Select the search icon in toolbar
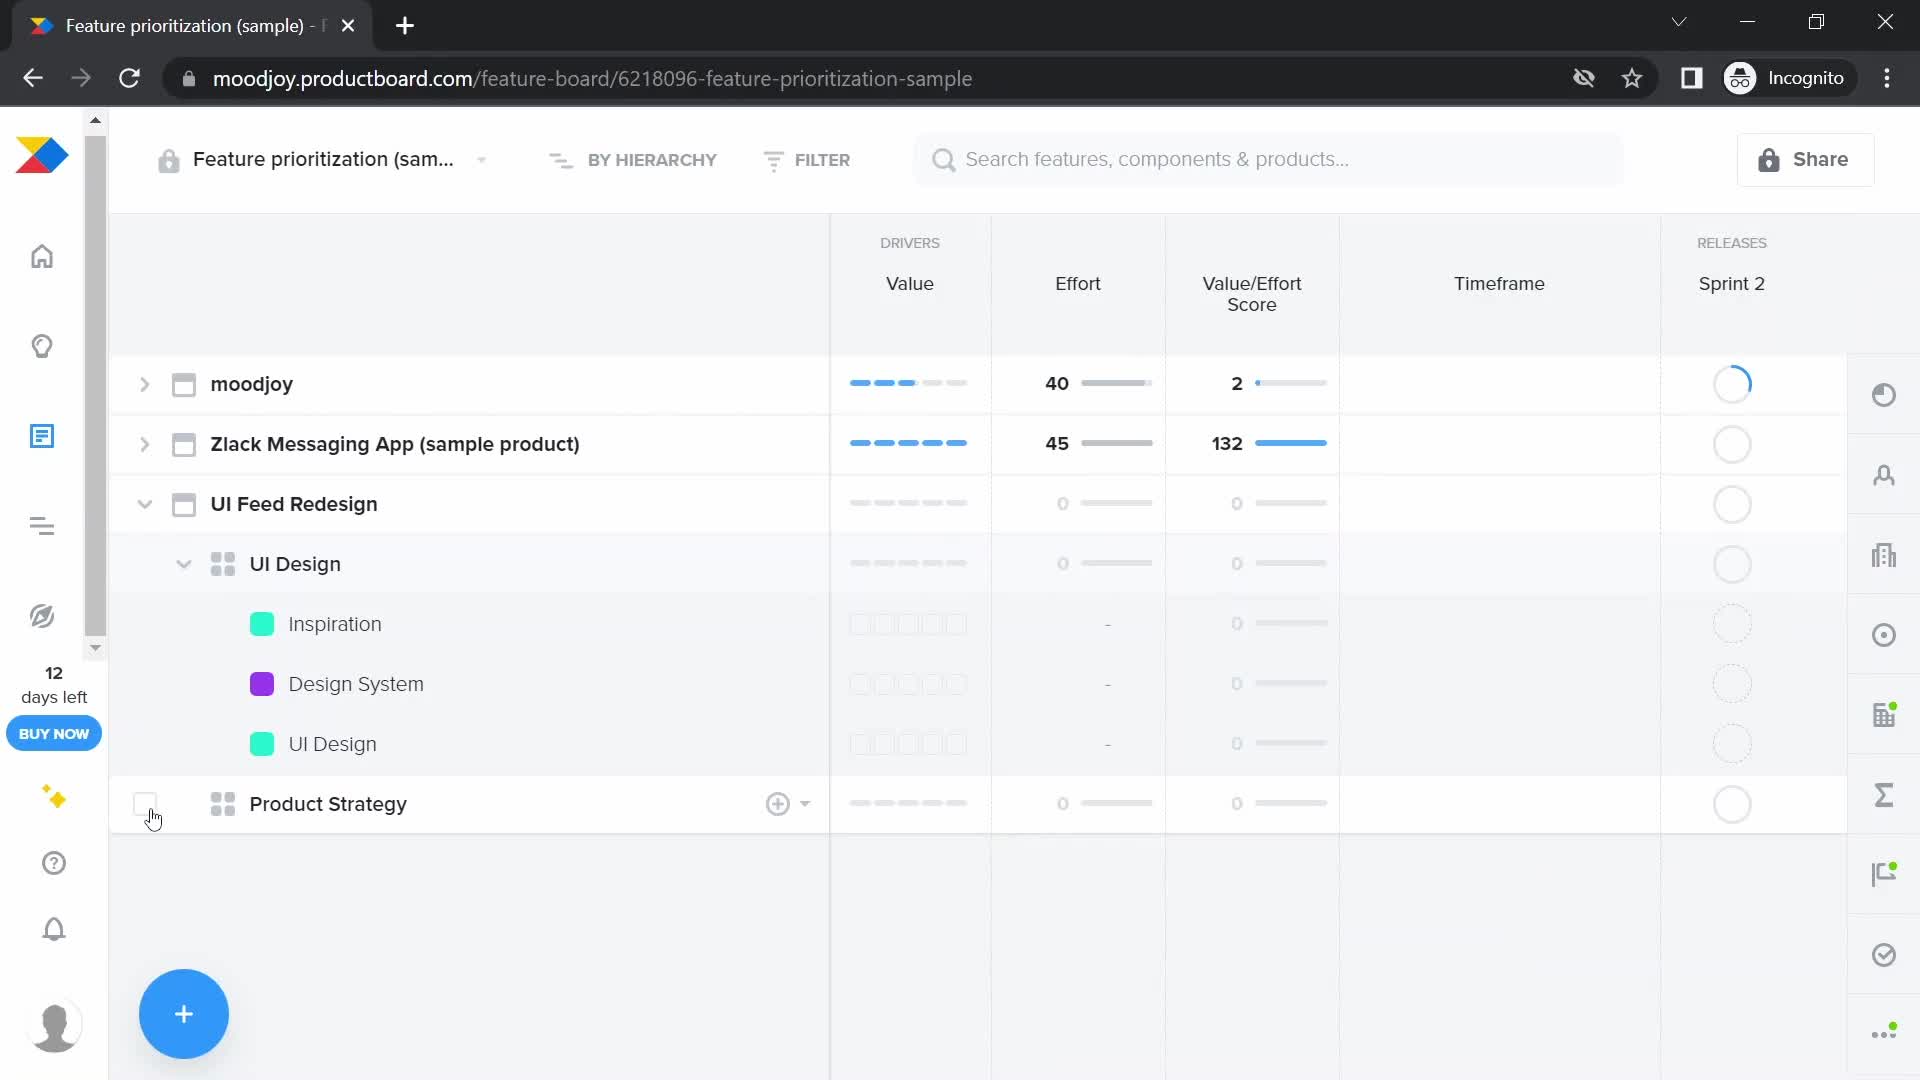The height and width of the screenshot is (1080, 1920). coord(944,160)
